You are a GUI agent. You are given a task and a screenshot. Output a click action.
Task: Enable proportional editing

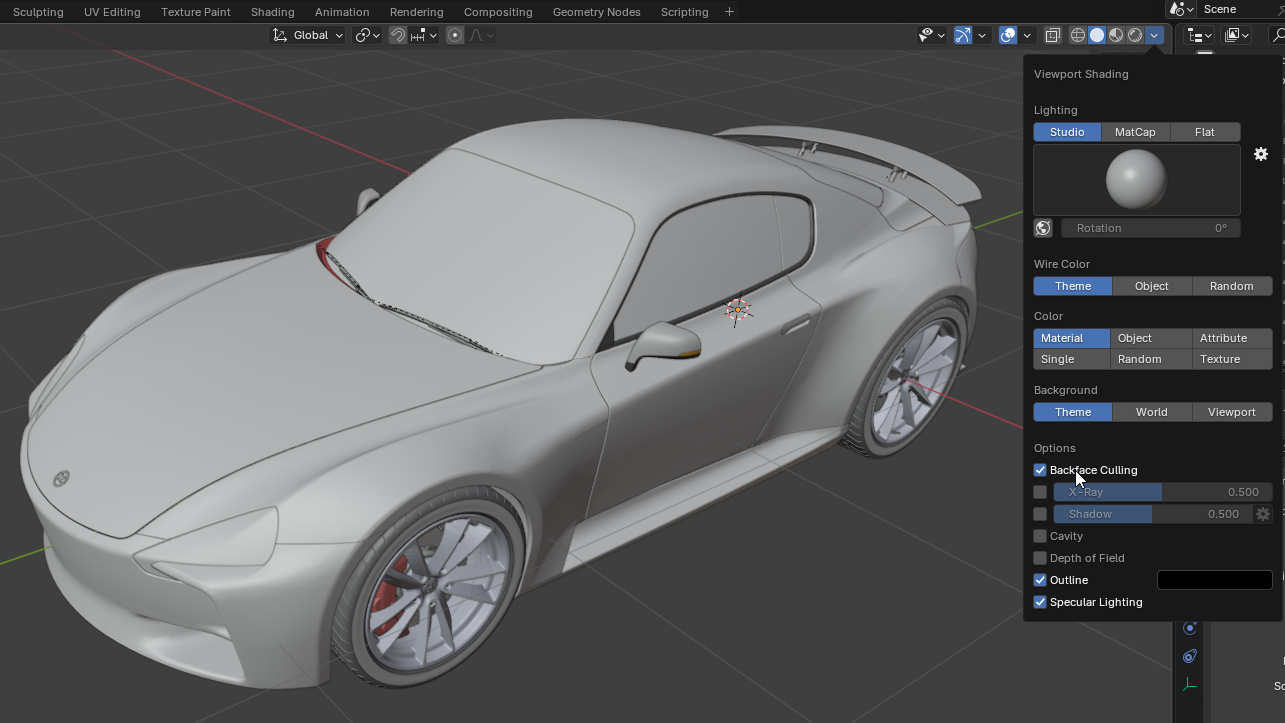(x=453, y=35)
